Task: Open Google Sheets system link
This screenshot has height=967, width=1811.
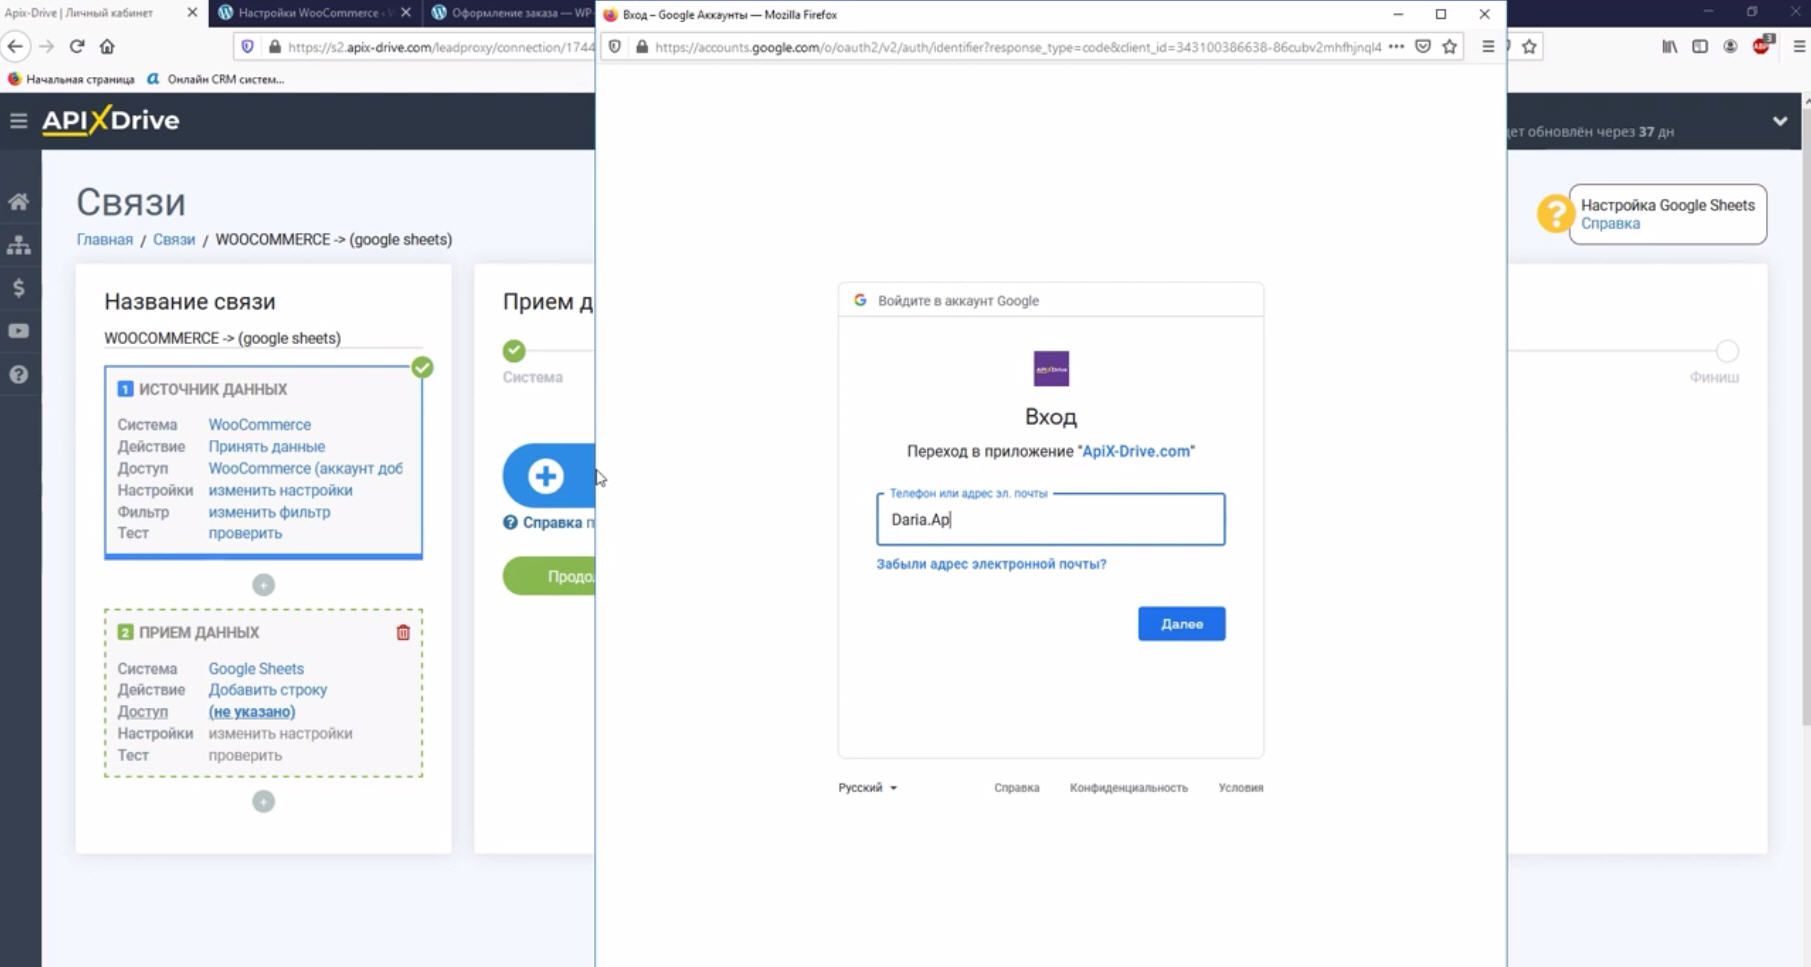Action: (256, 669)
